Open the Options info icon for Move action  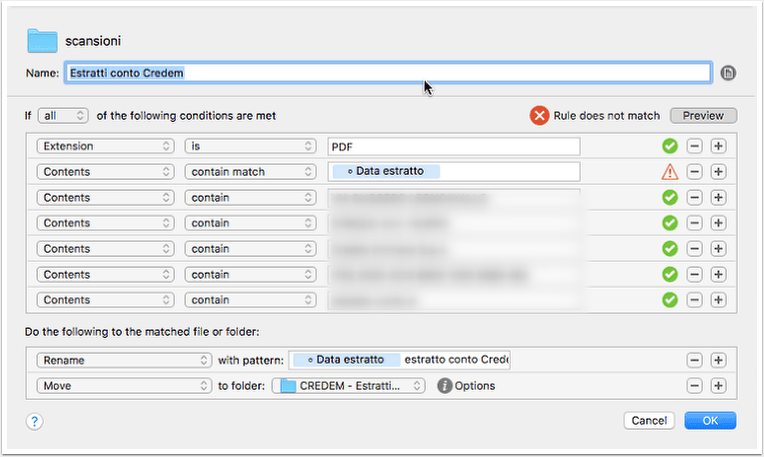pyautogui.click(x=444, y=386)
